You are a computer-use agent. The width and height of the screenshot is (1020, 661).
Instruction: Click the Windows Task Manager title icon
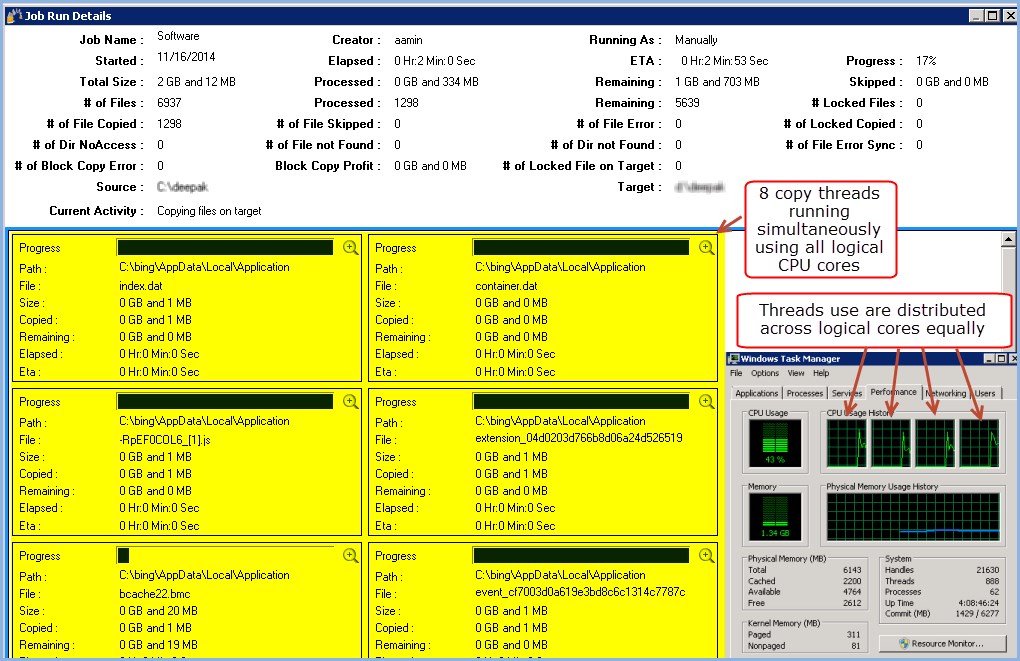(734, 358)
